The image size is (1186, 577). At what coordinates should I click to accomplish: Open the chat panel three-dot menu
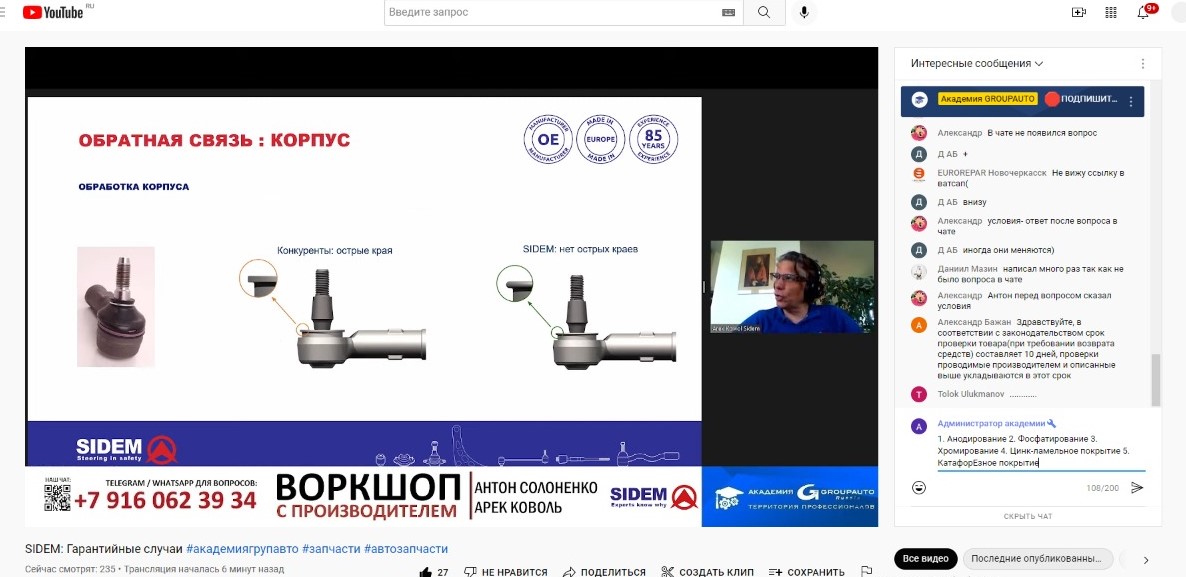click(x=1143, y=64)
